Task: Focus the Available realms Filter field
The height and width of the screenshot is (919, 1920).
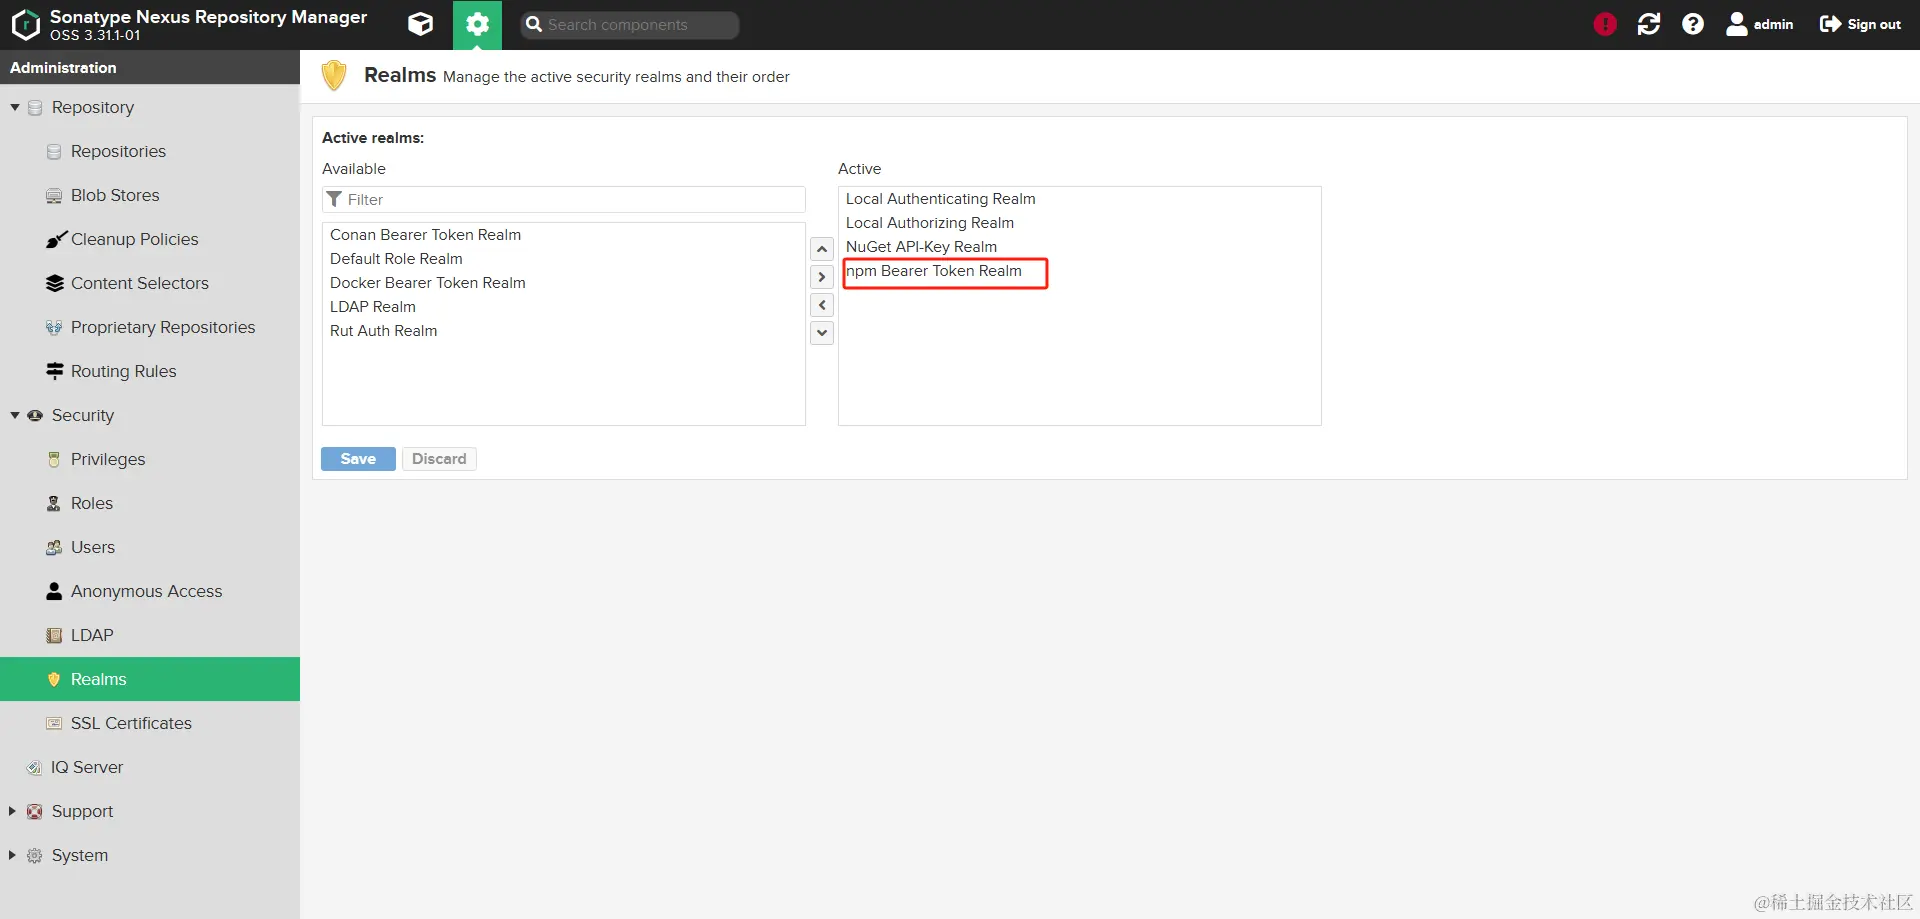Action: tap(564, 199)
